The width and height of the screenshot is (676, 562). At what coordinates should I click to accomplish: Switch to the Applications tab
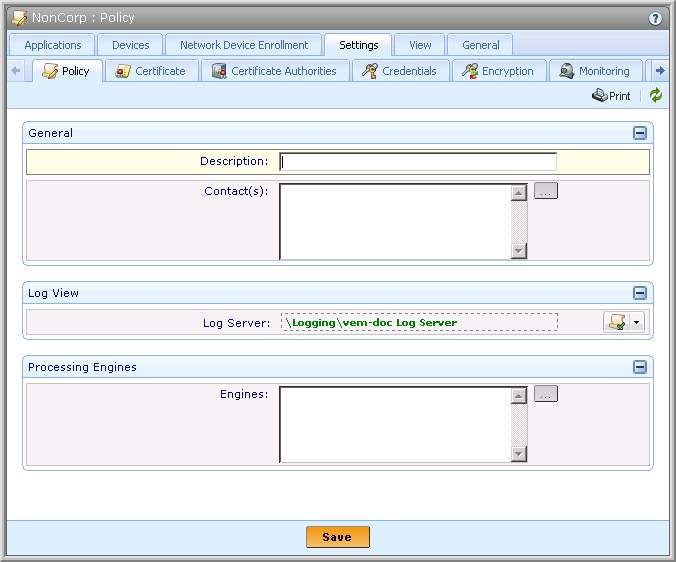(x=53, y=45)
